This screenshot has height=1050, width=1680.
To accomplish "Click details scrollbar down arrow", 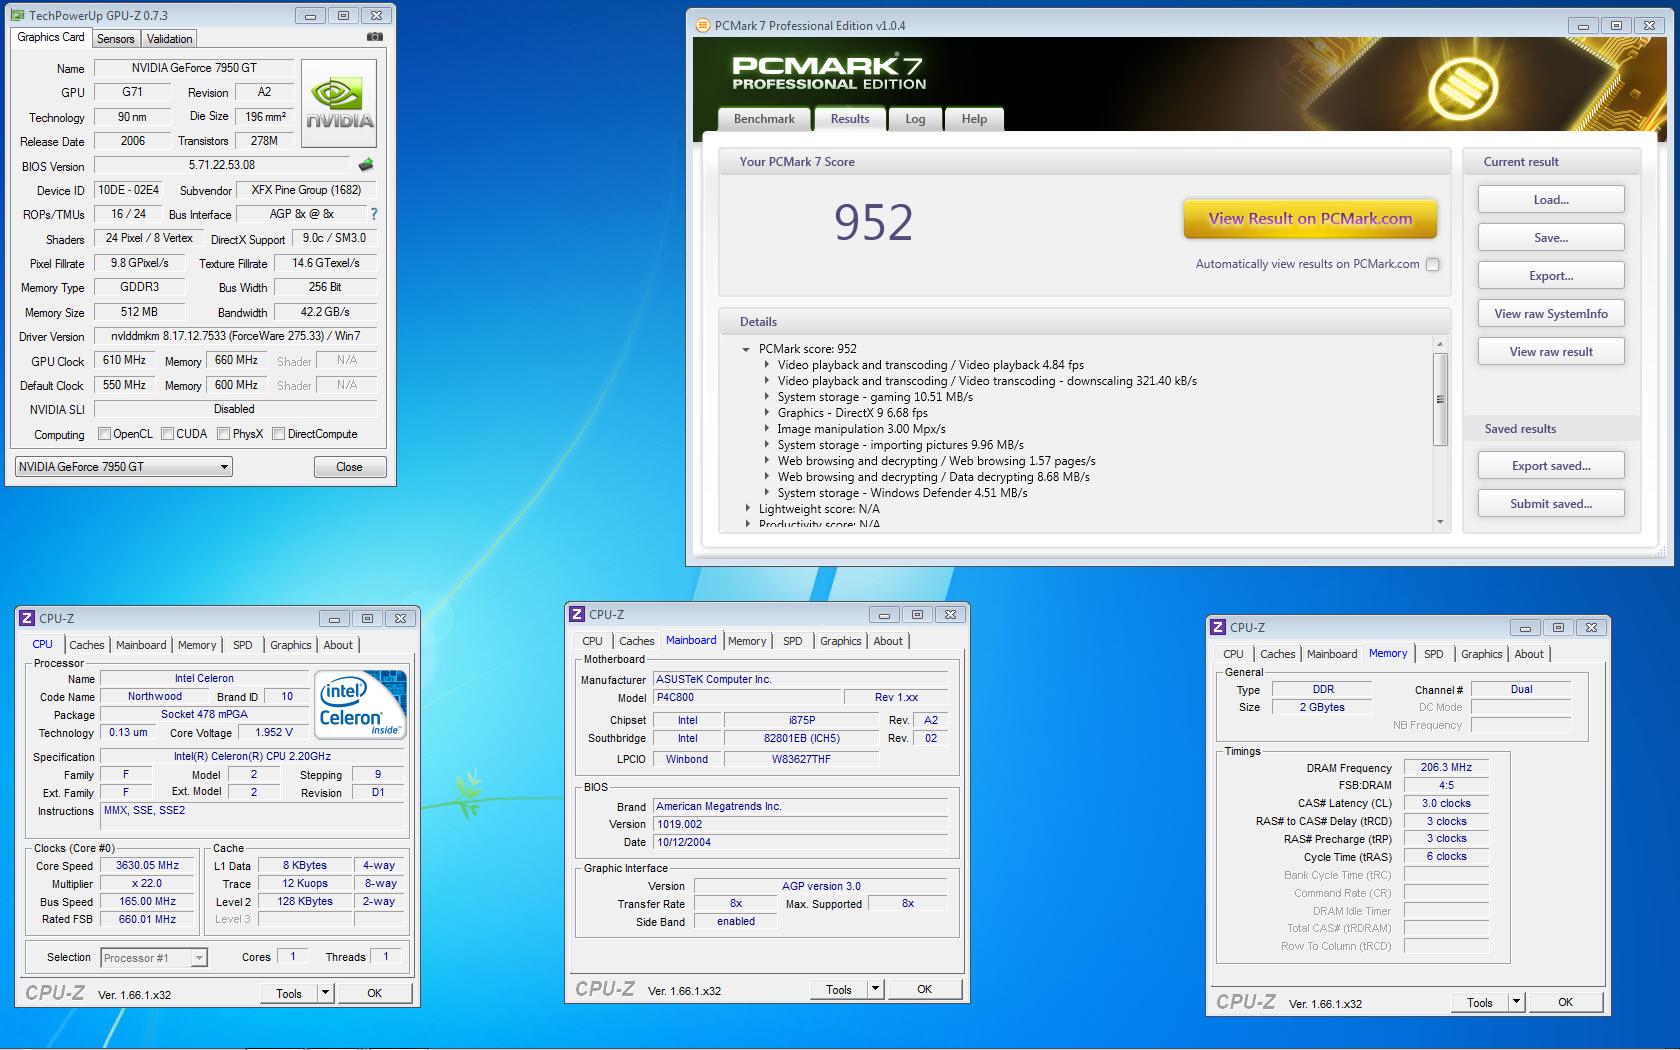I will point(1440,522).
